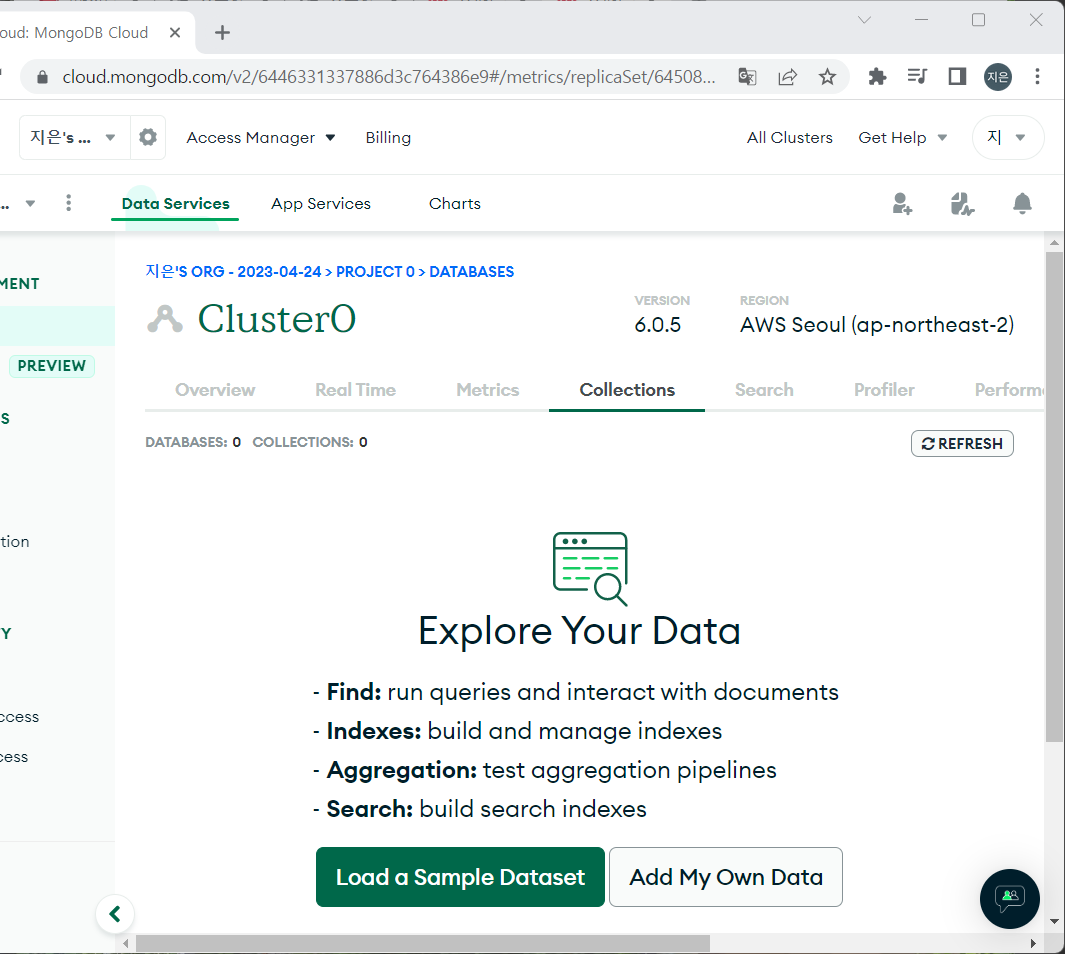Close the MongoDB Cloud browser tab
Screen dimensions: 1065x954
click(x=175, y=33)
